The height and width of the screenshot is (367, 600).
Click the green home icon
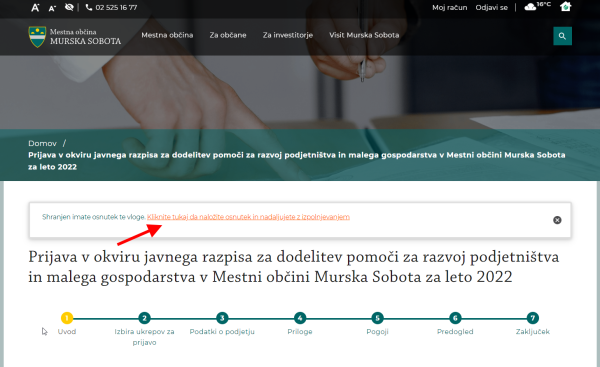coord(566,7)
